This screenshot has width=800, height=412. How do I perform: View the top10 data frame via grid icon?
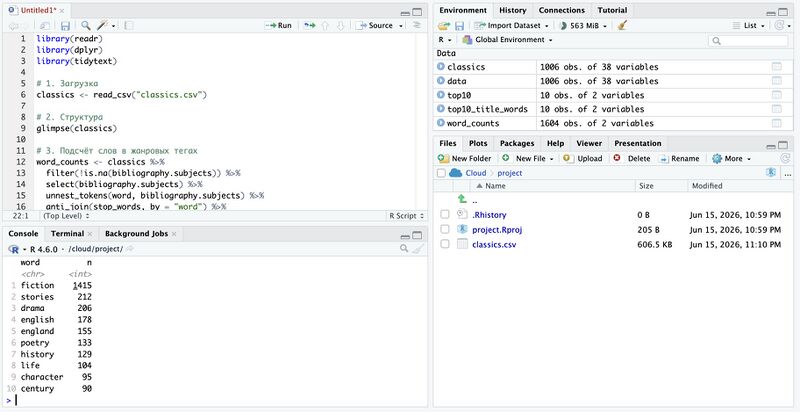[777, 95]
